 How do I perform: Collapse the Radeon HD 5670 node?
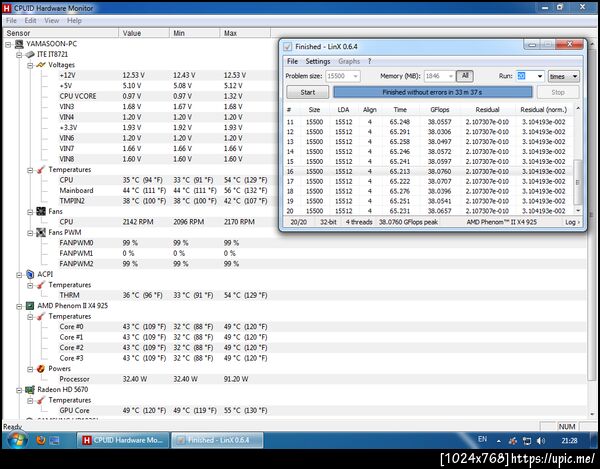pos(19,390)
